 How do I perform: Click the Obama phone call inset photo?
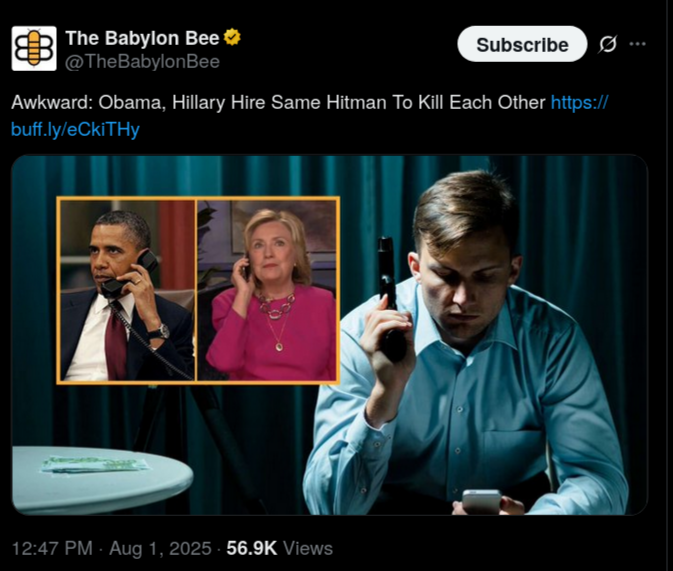127,290
